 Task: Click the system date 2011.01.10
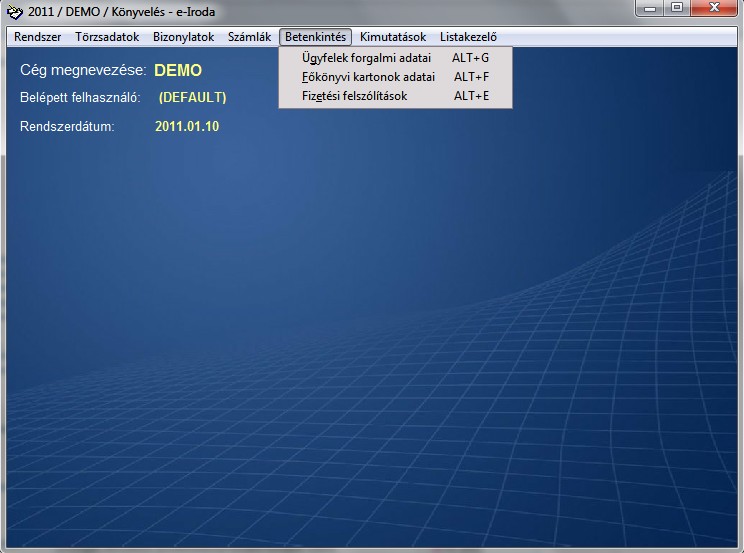pos(187,127)
